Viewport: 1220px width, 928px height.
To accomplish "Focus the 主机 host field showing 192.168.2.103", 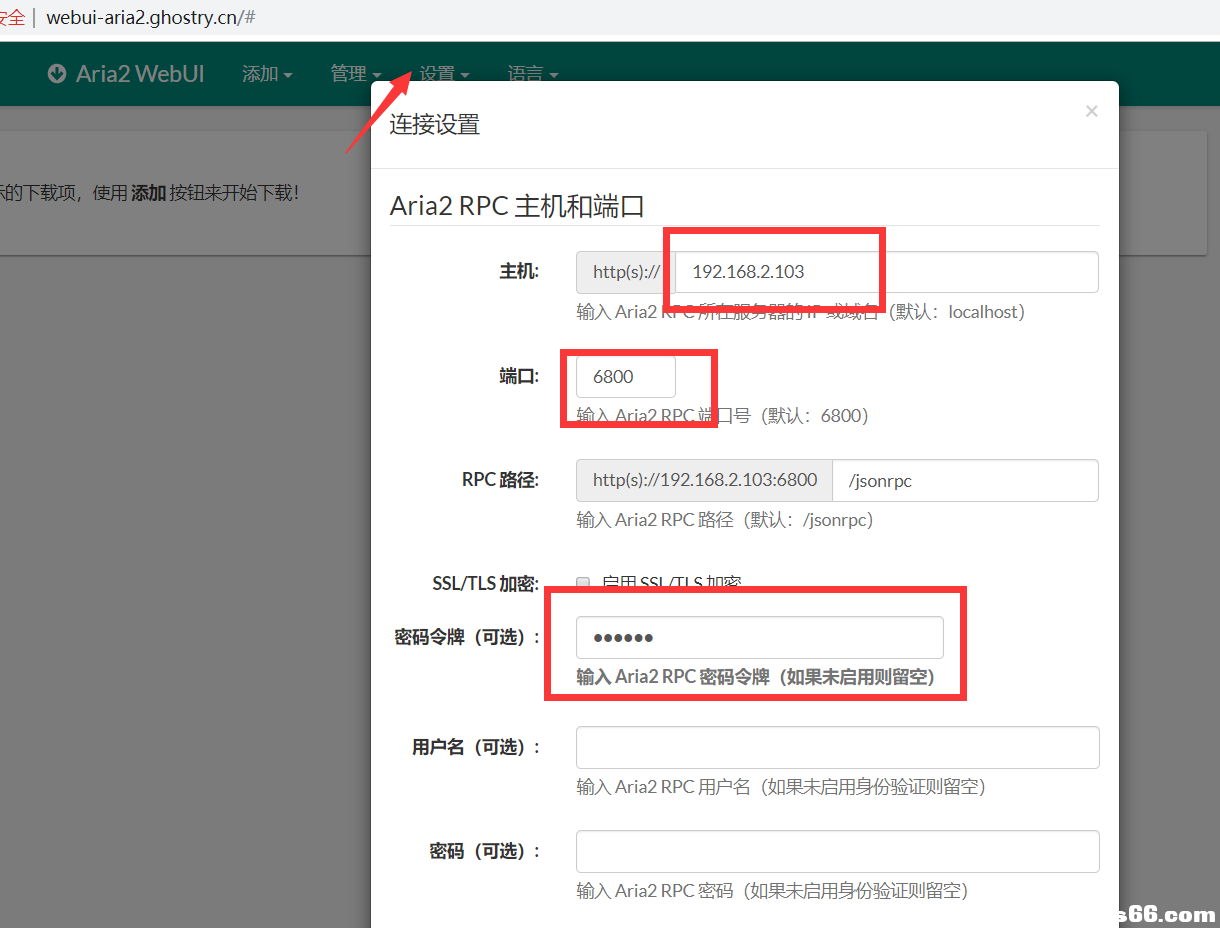I will [886, 272].
